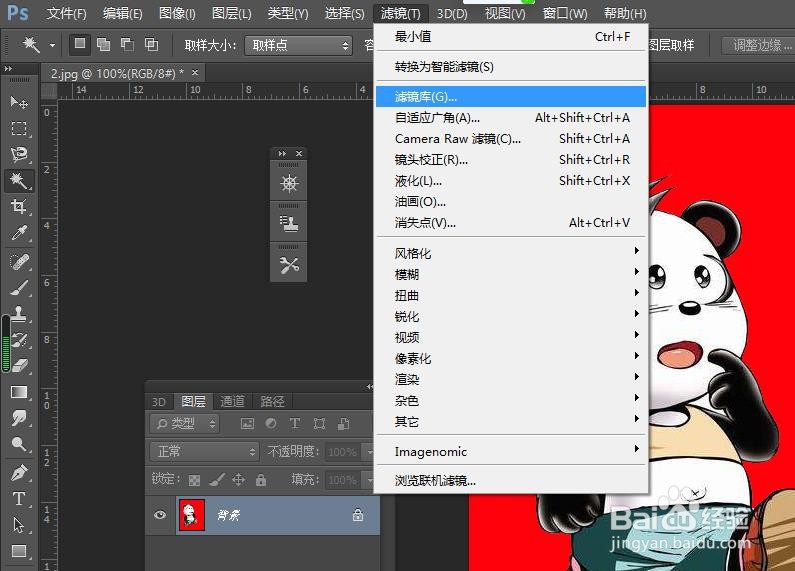Select the Rectangle shape tool
795x571 pixels.
[19, 551]
